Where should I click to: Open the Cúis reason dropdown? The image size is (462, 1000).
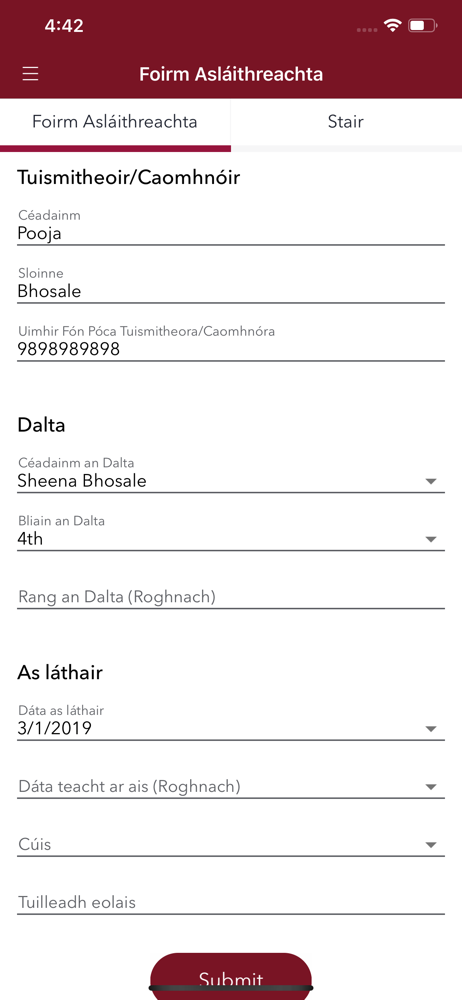point(231,844)
